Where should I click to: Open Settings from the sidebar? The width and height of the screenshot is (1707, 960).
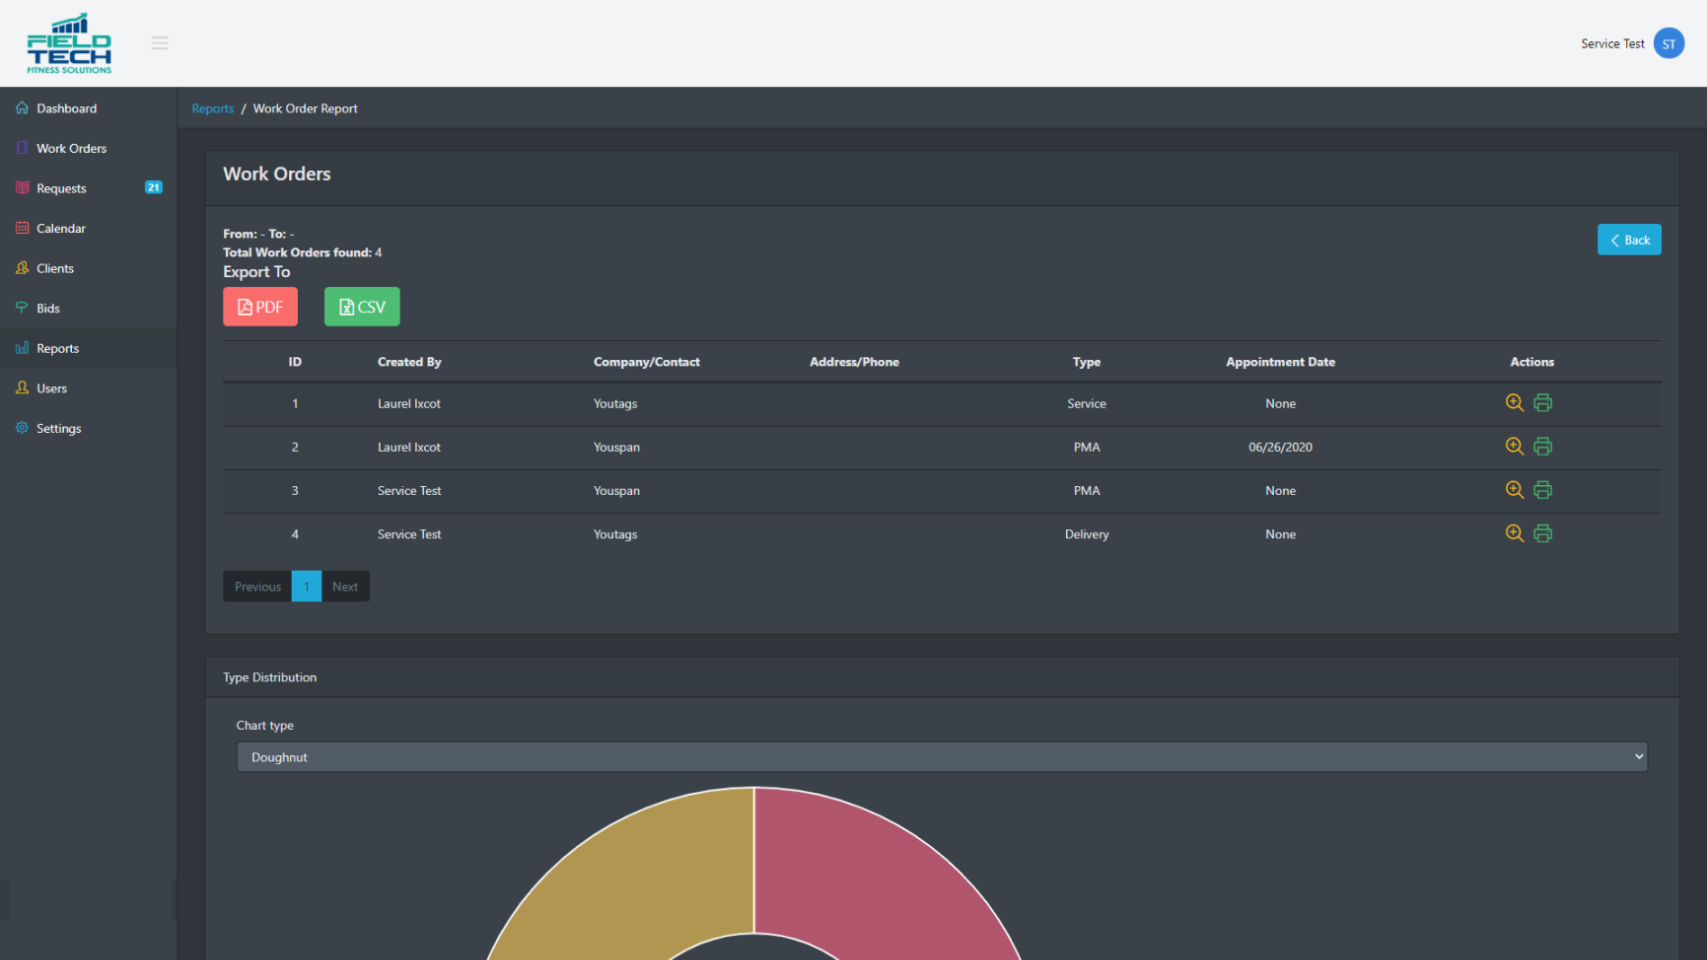click(58, 428)
